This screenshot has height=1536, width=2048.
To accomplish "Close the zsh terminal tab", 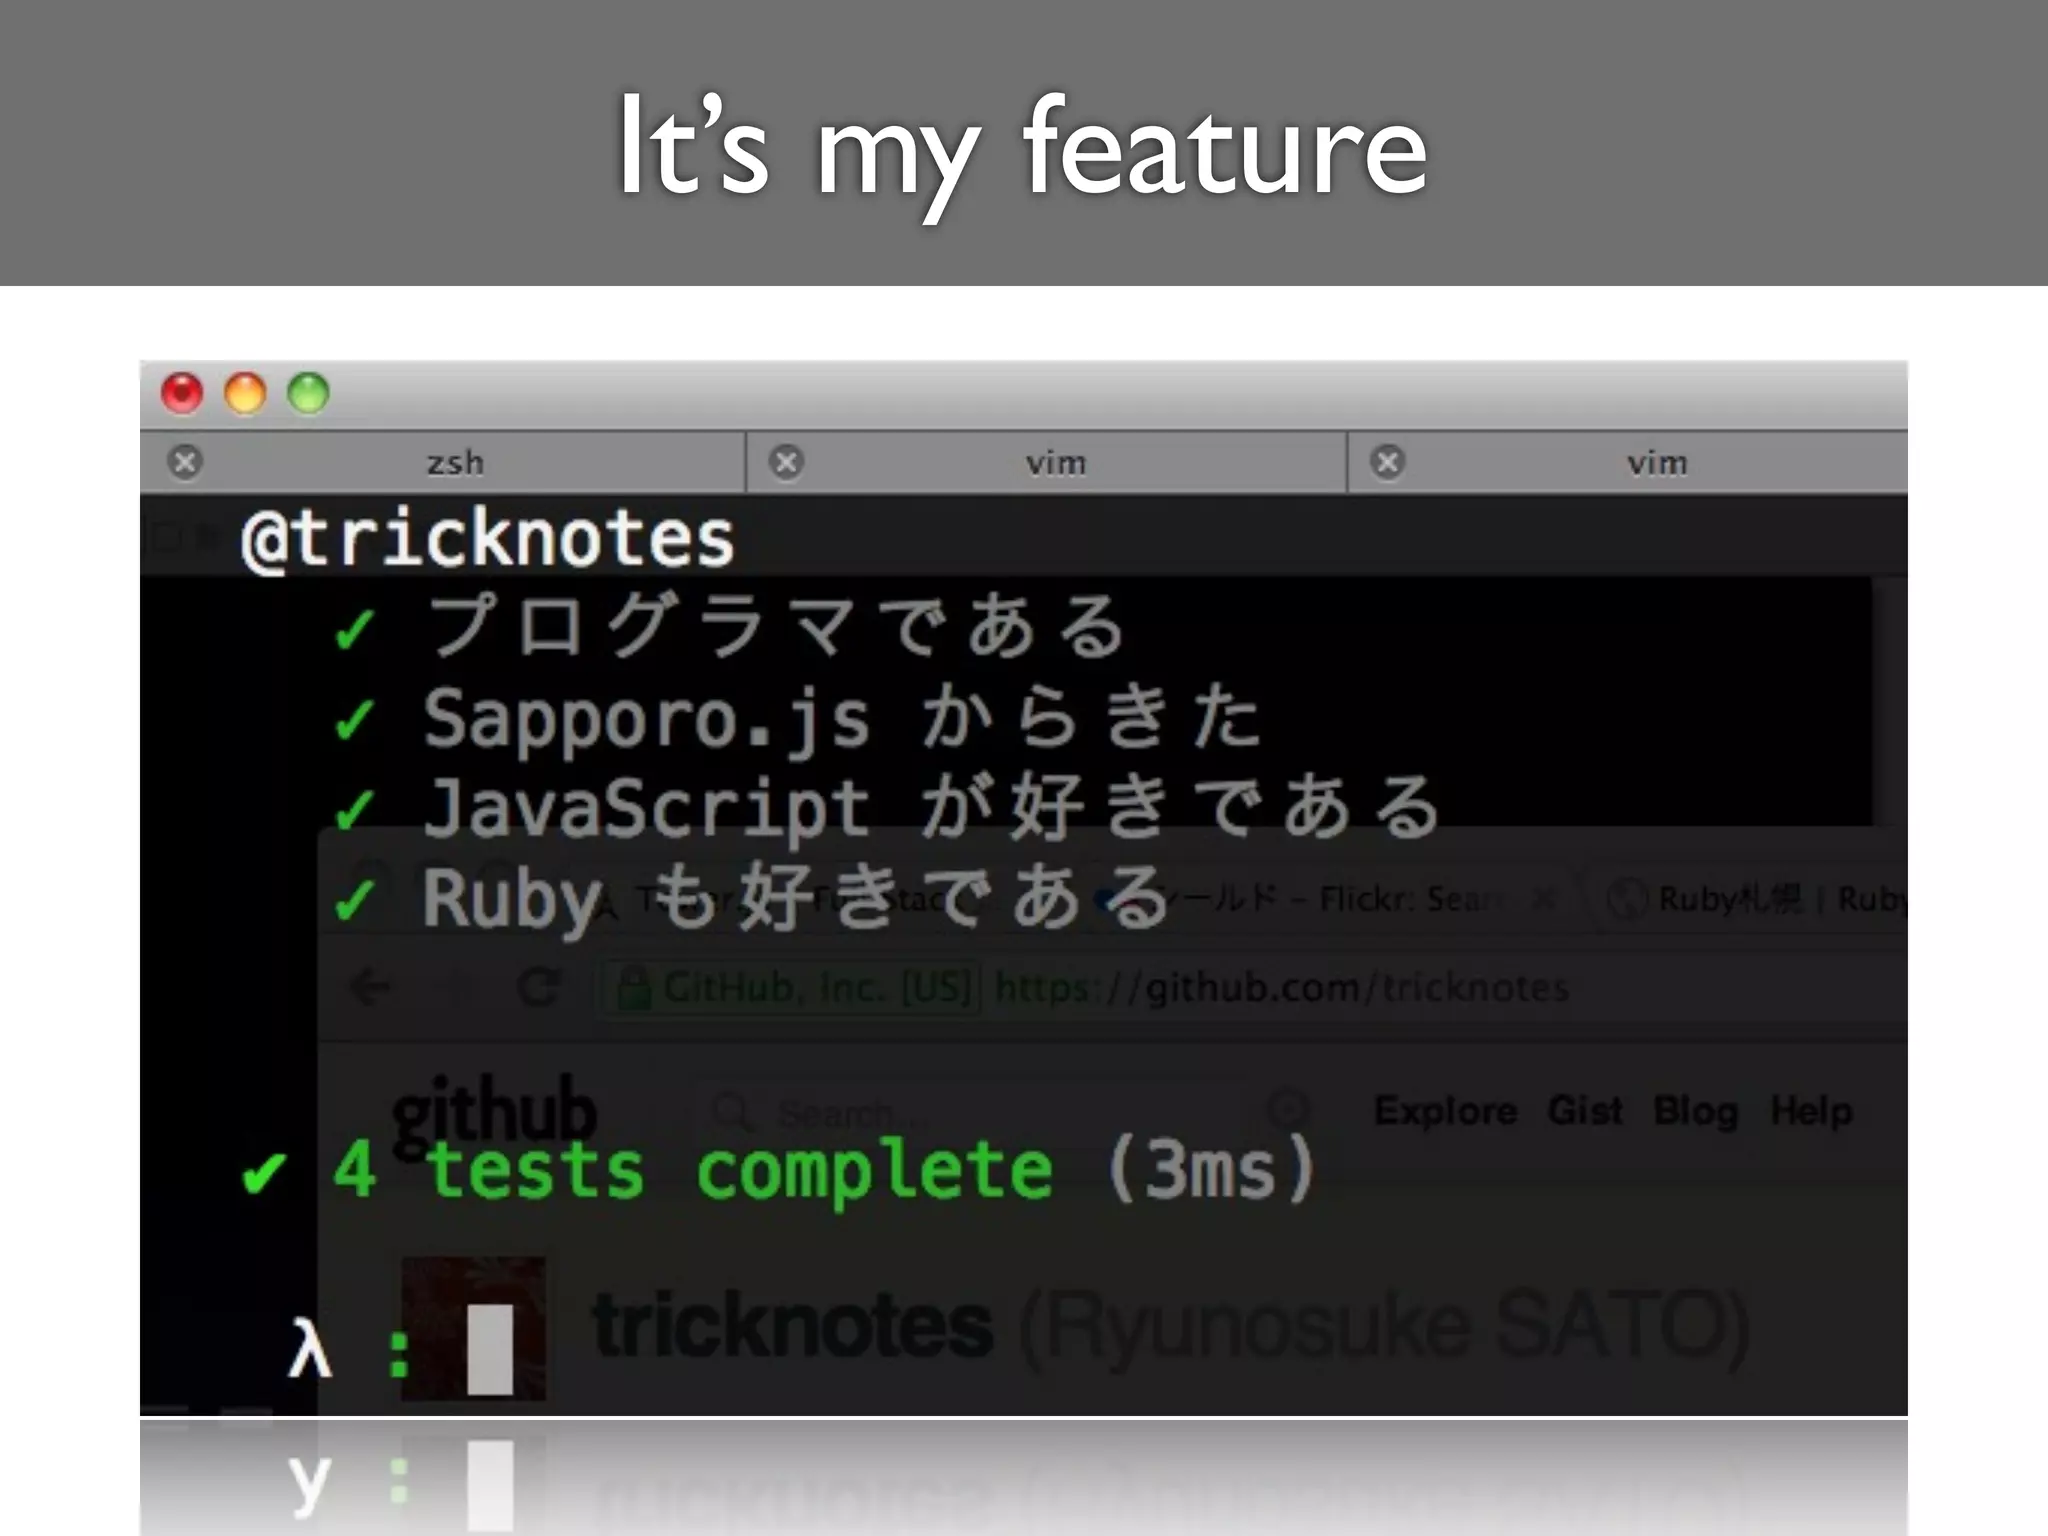I will [x=185, y=462].
